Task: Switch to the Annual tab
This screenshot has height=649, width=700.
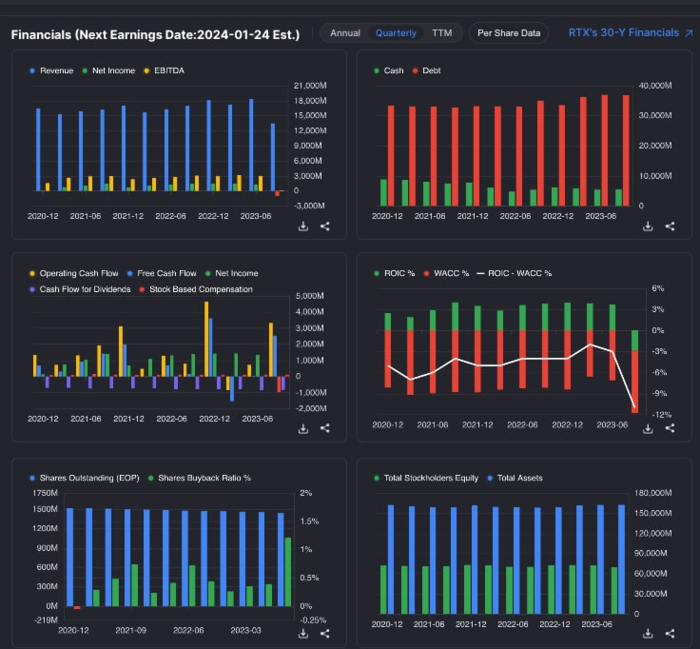Action: point(345,33)
